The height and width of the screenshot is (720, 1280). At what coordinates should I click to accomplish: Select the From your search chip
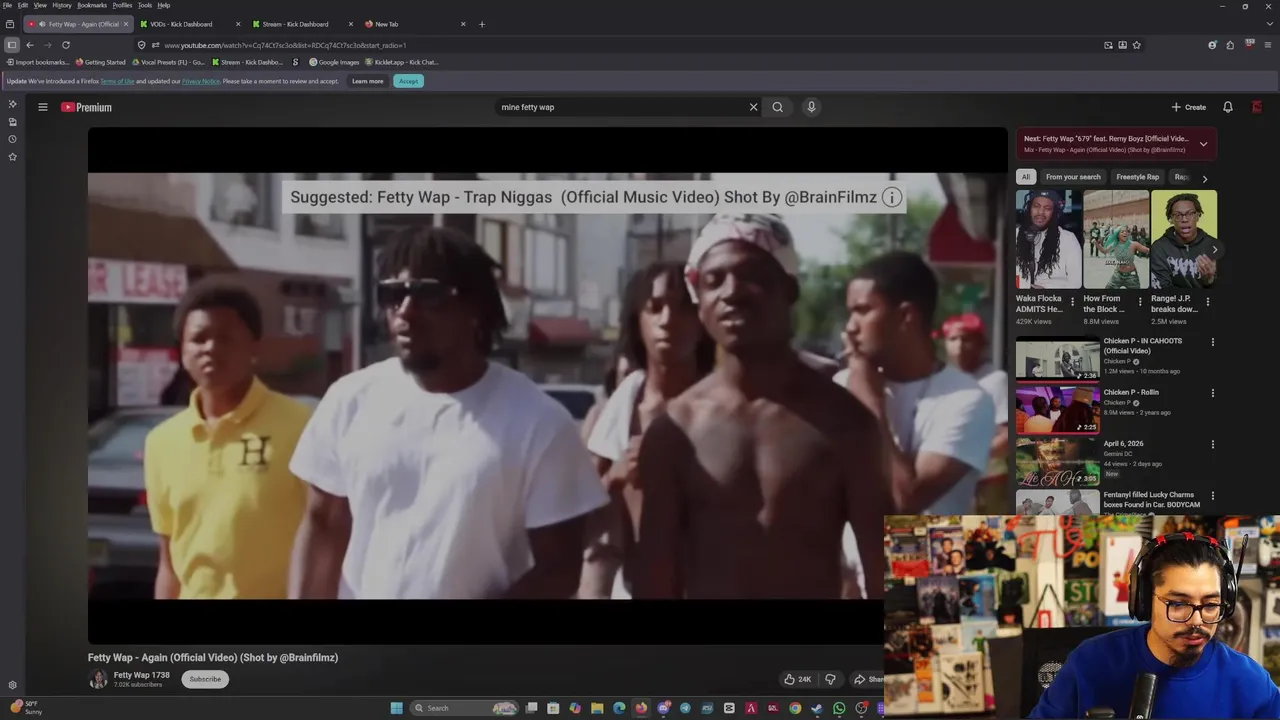(1073, 177)
